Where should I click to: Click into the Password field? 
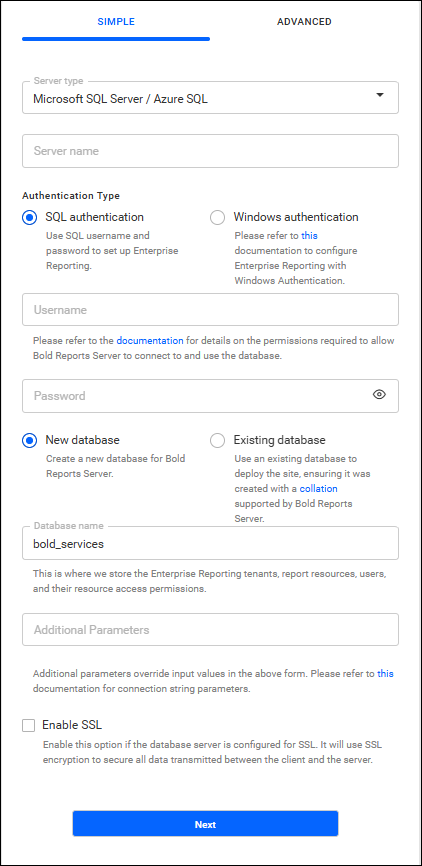pos(210,395)
